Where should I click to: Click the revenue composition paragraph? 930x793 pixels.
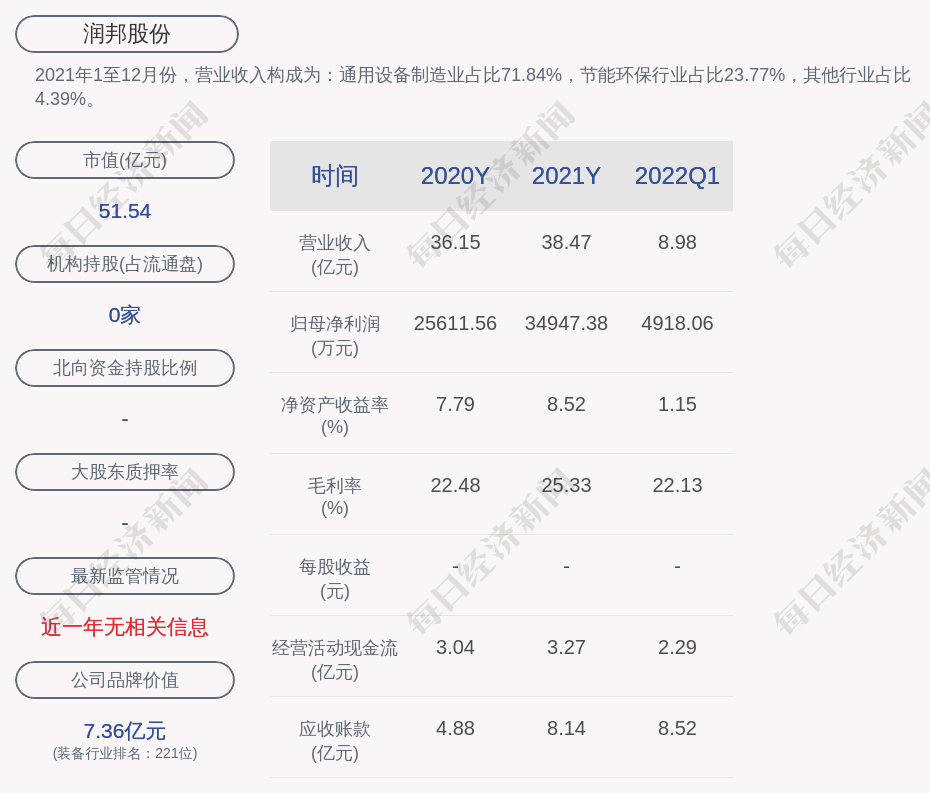pos(473,87)
